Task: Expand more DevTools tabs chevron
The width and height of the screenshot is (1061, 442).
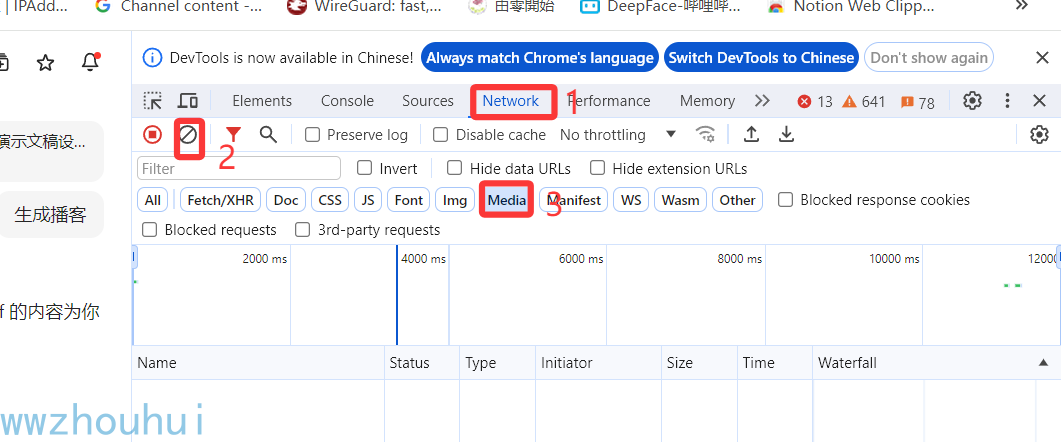Action: tap(762, 101)
